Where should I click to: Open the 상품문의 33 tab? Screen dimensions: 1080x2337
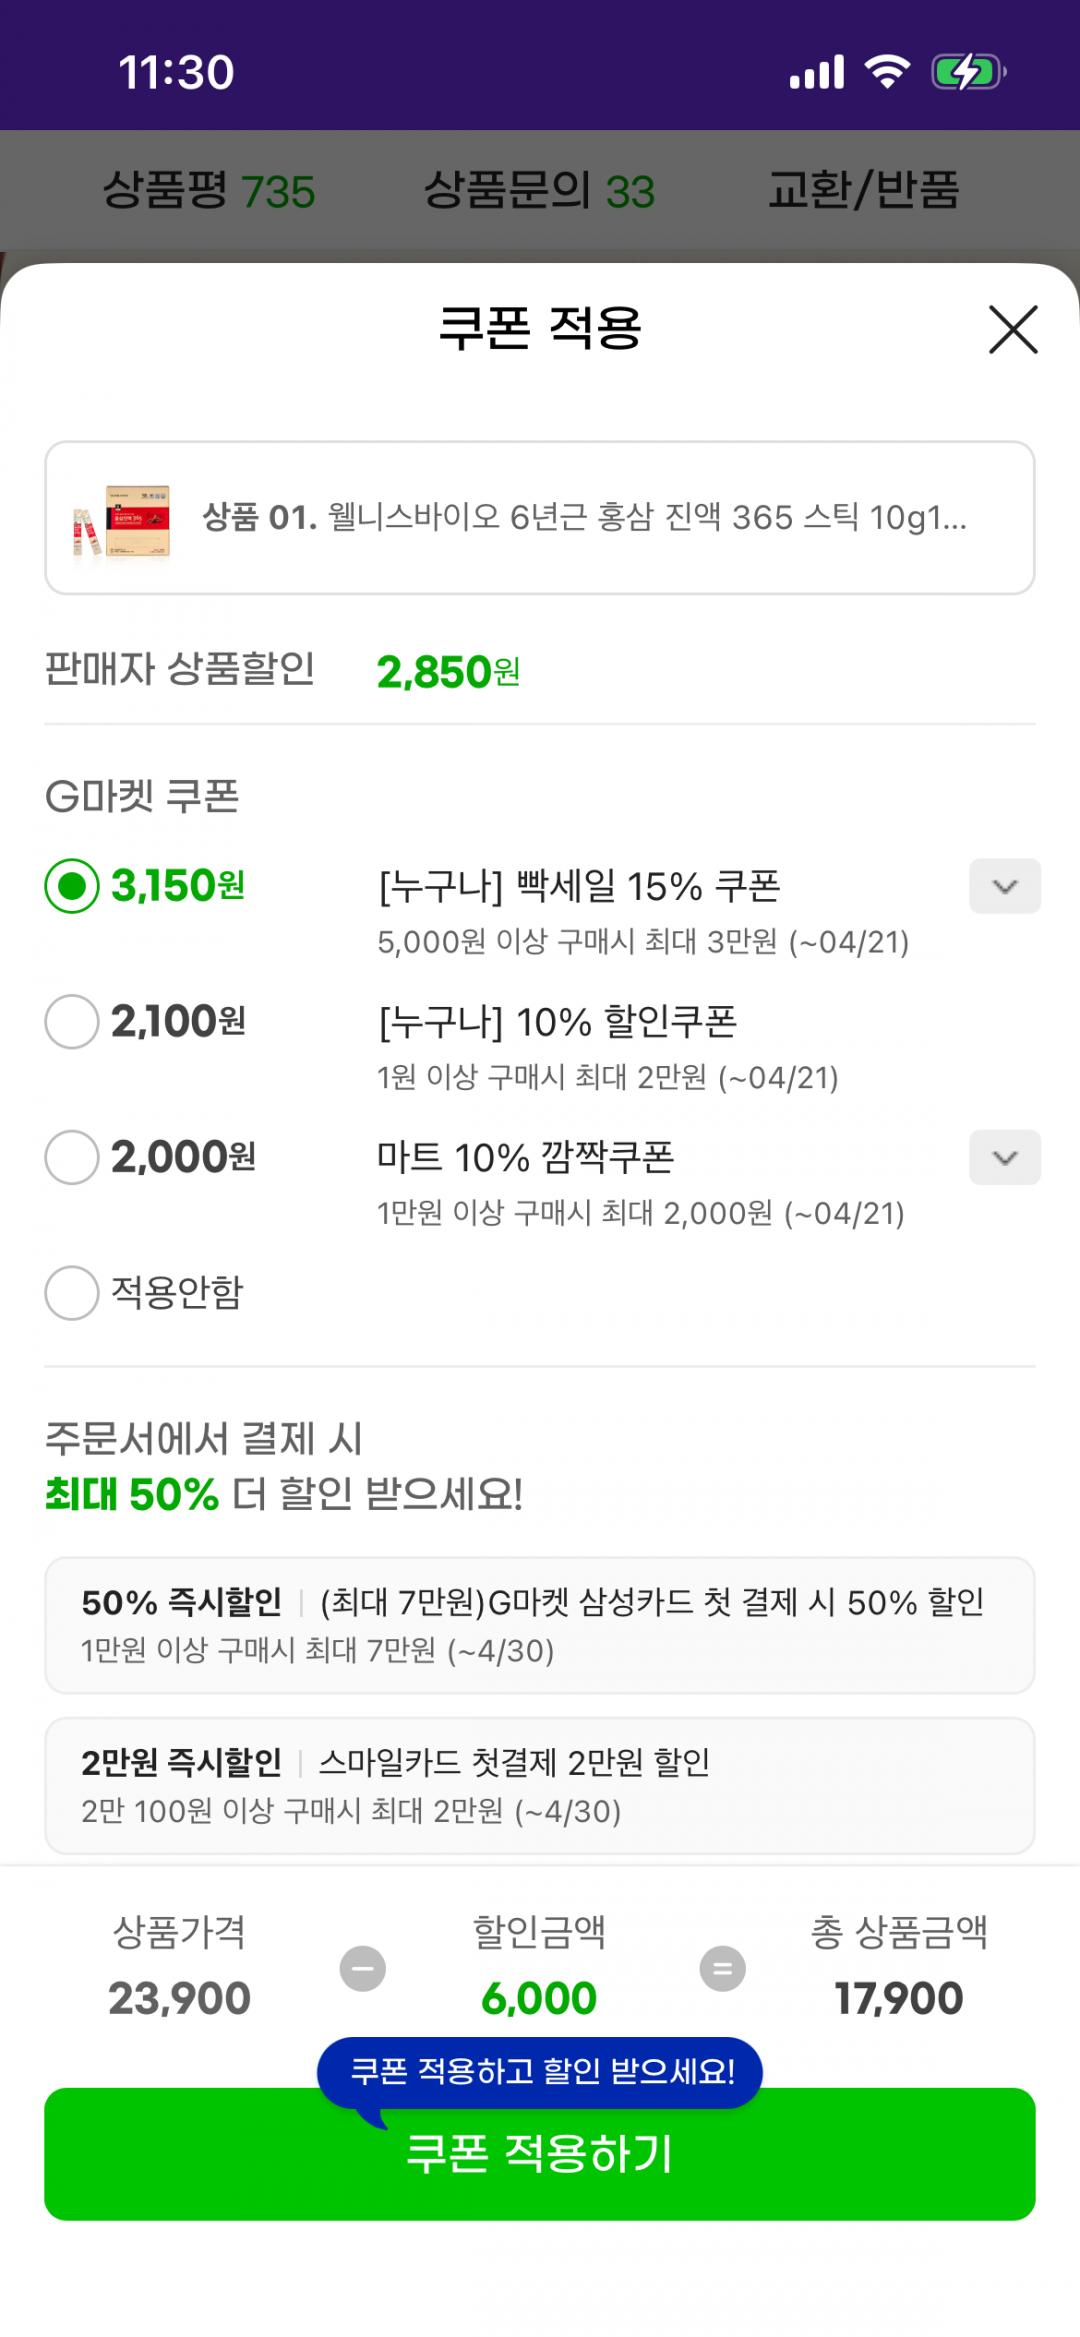click(x=539, y=190)
